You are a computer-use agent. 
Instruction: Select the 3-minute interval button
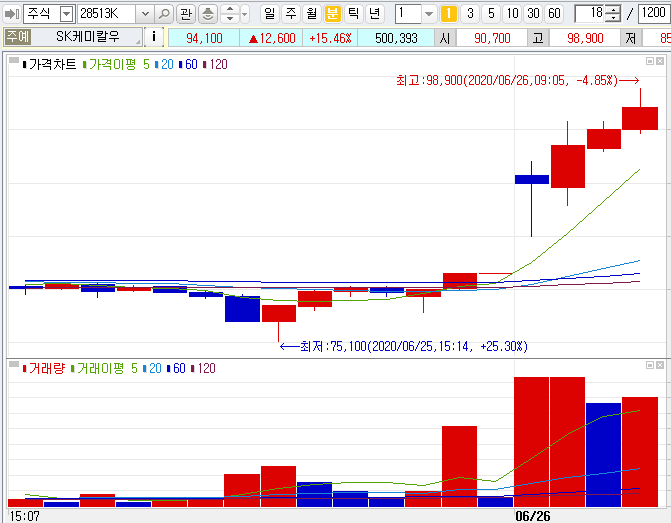click(x=470, y=14)
